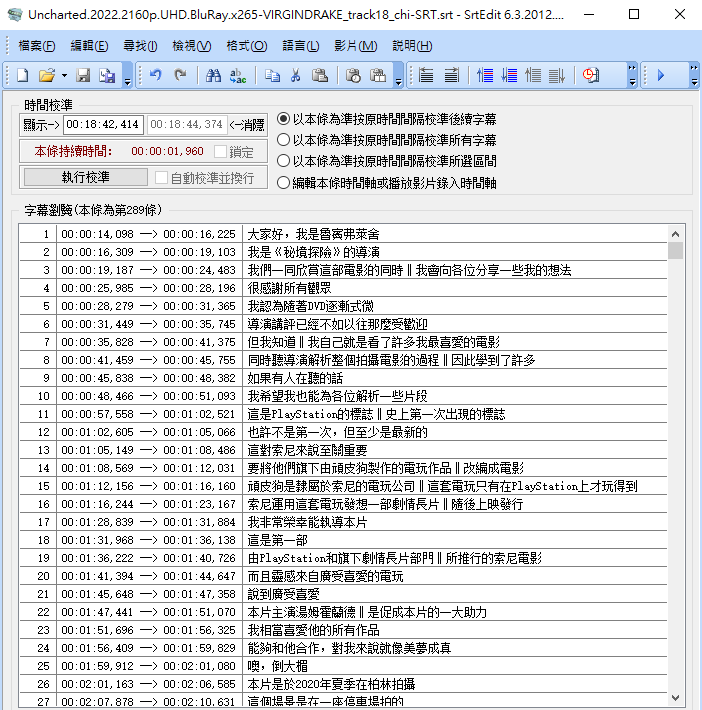The image size is (702, 710).
Task: Select 以本條為準按原時間間隔校準所有字幕 radio
Action: 284,139
